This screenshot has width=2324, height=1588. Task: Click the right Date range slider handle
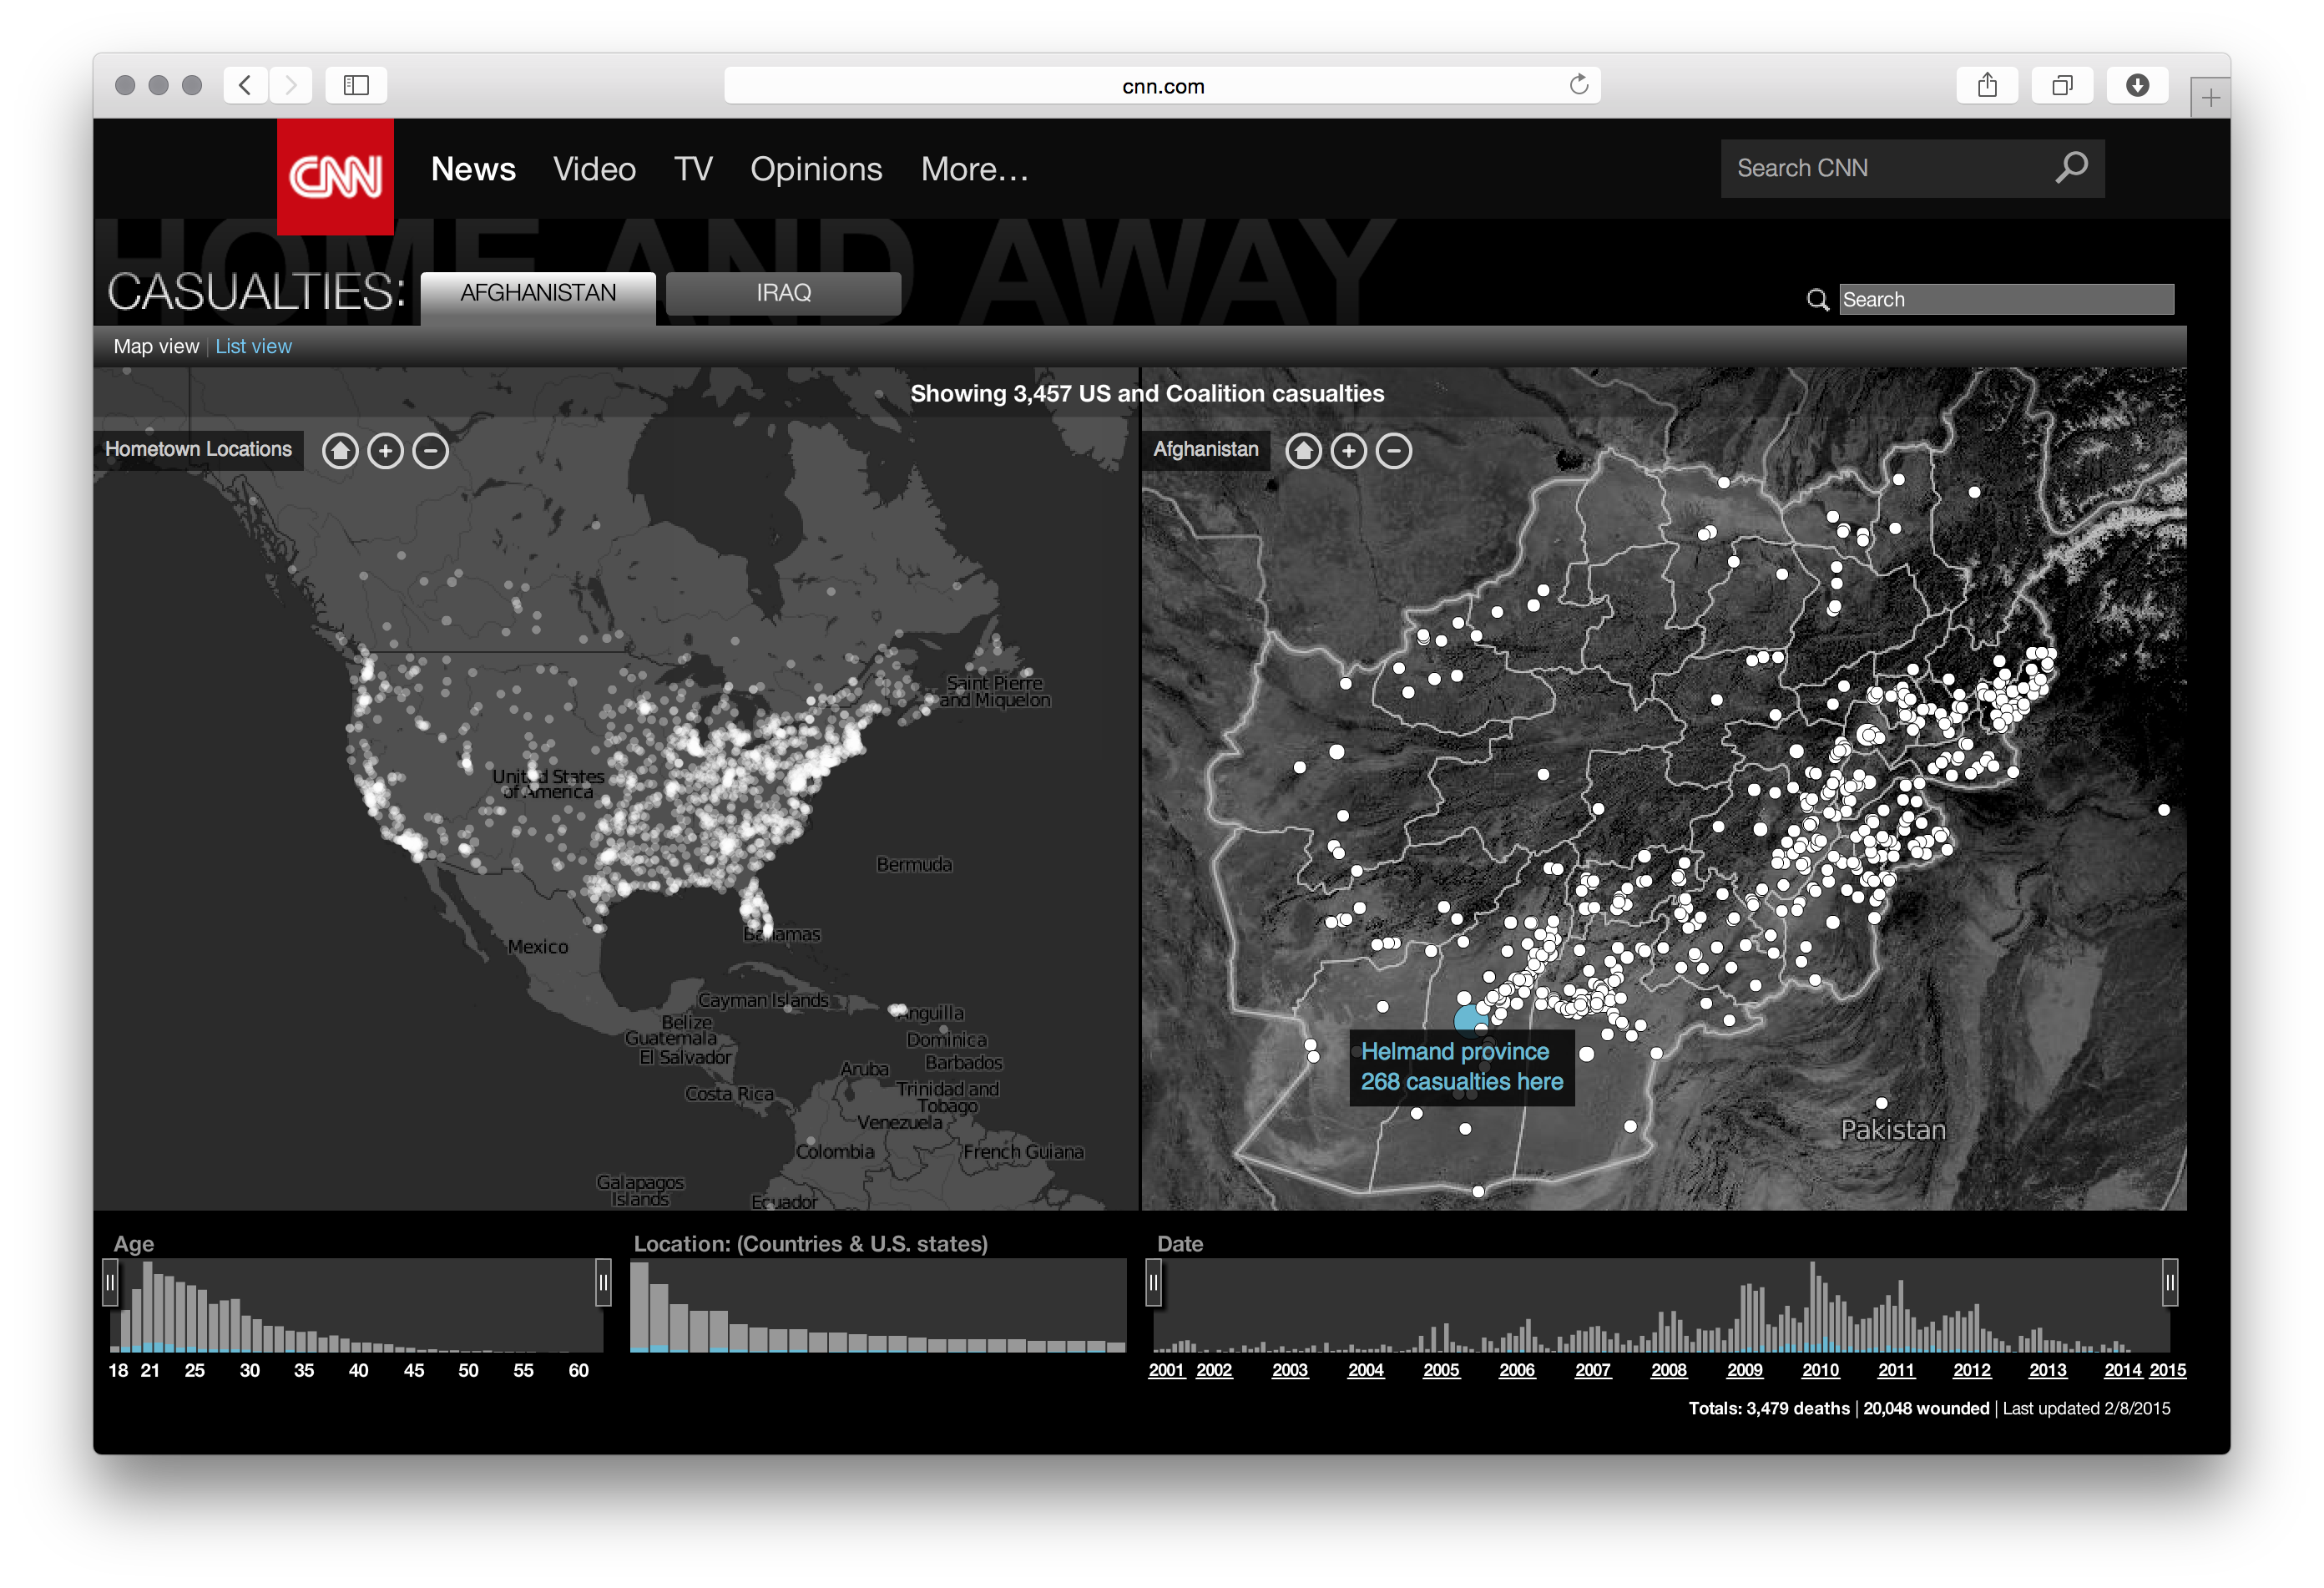pyautogui.click(x=2169, y=1282)
